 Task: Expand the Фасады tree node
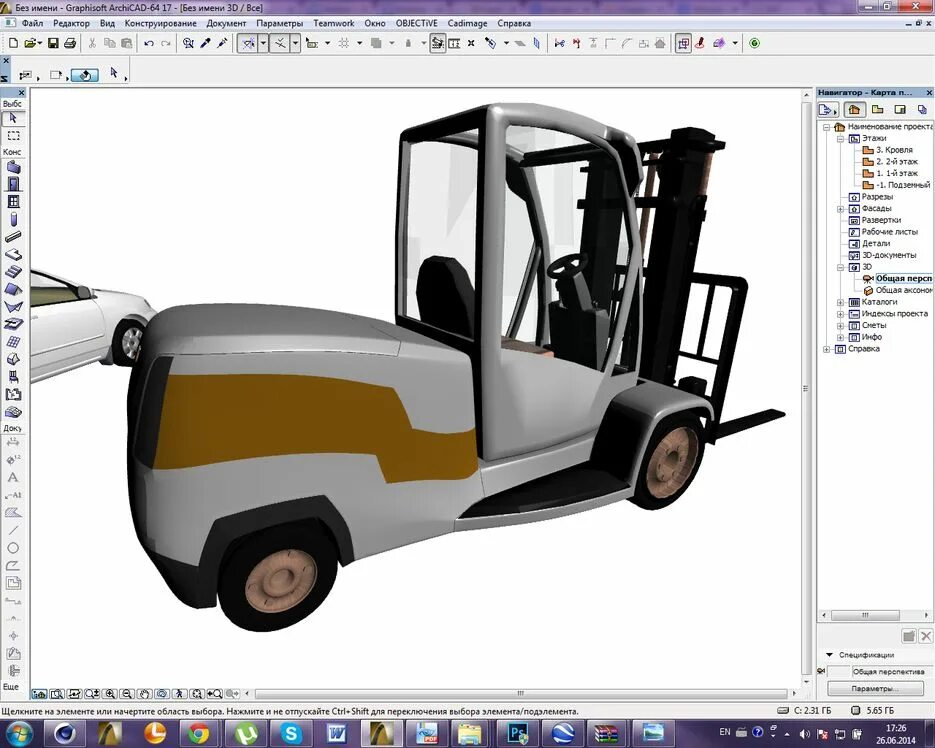click(x=840, y=209)
